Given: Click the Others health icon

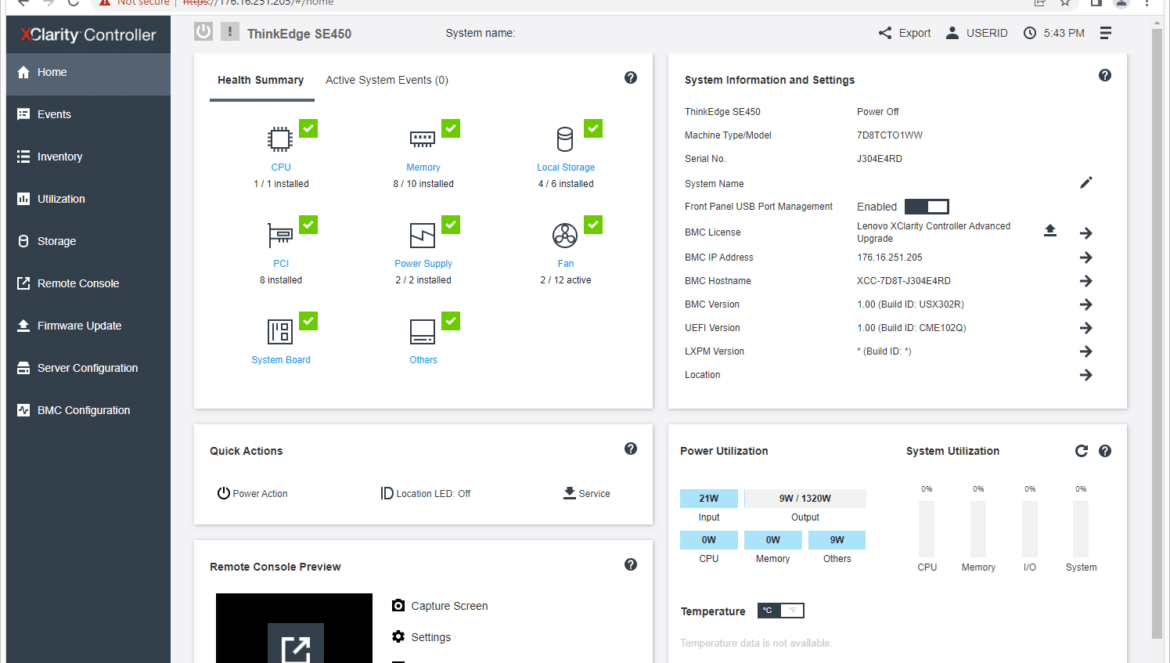Looking at the screenshot, I should pyautogui.click(x=422, y=332).
